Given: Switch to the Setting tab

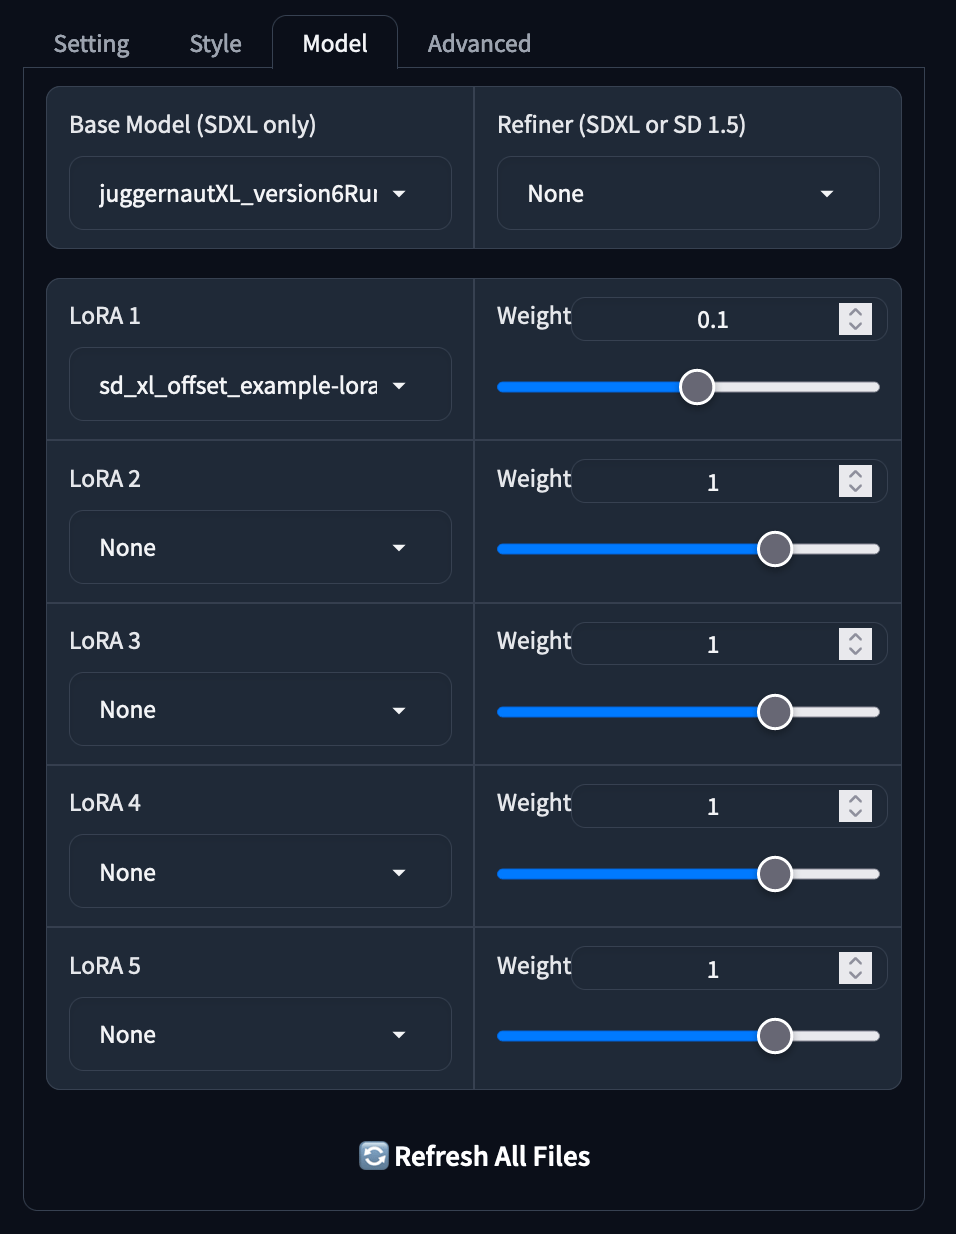Looking at the screenshot, I should coord(91,44).
